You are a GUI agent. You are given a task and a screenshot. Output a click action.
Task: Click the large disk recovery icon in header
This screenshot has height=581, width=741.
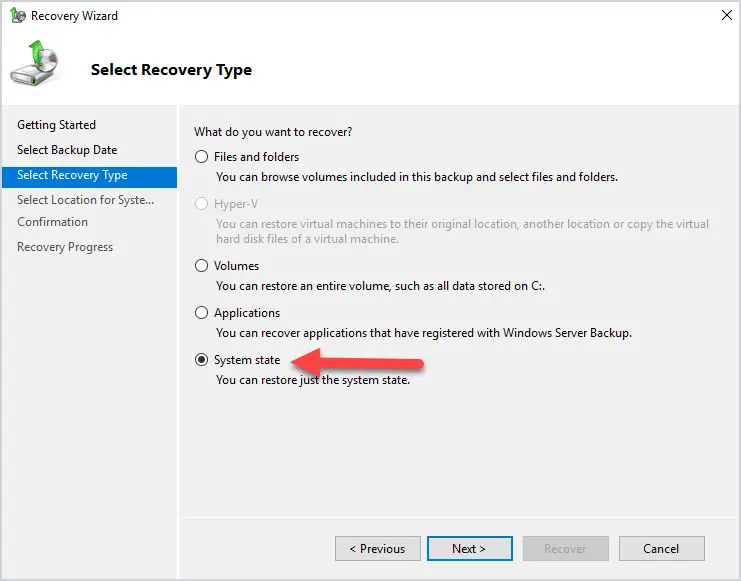point(34,63)
